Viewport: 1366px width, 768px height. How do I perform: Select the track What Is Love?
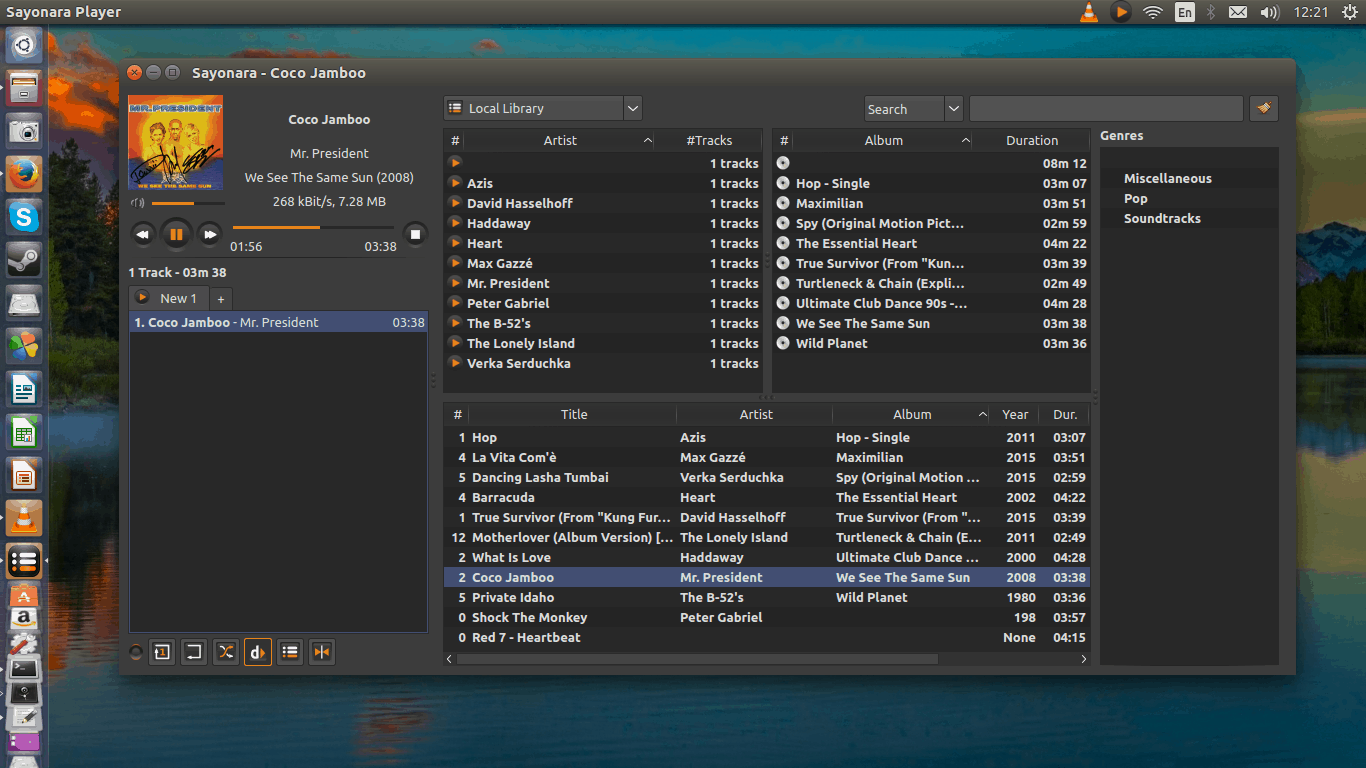click(x=767, y=557)
